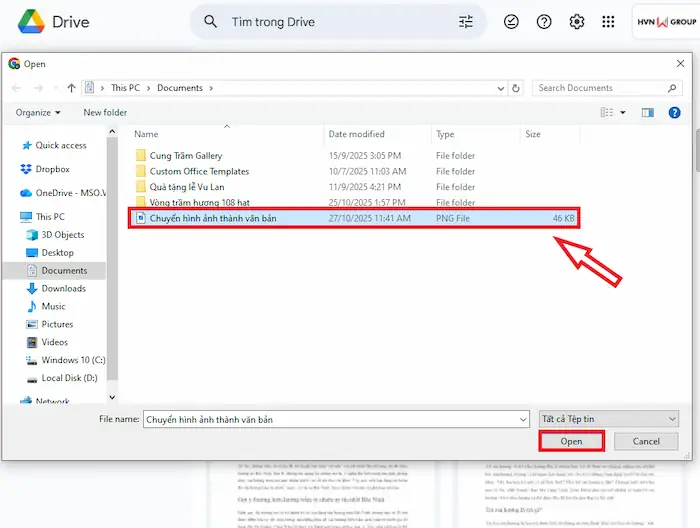Open Drive settings gear icon
This screenshot has height=528, width=700.
[577, 21]
